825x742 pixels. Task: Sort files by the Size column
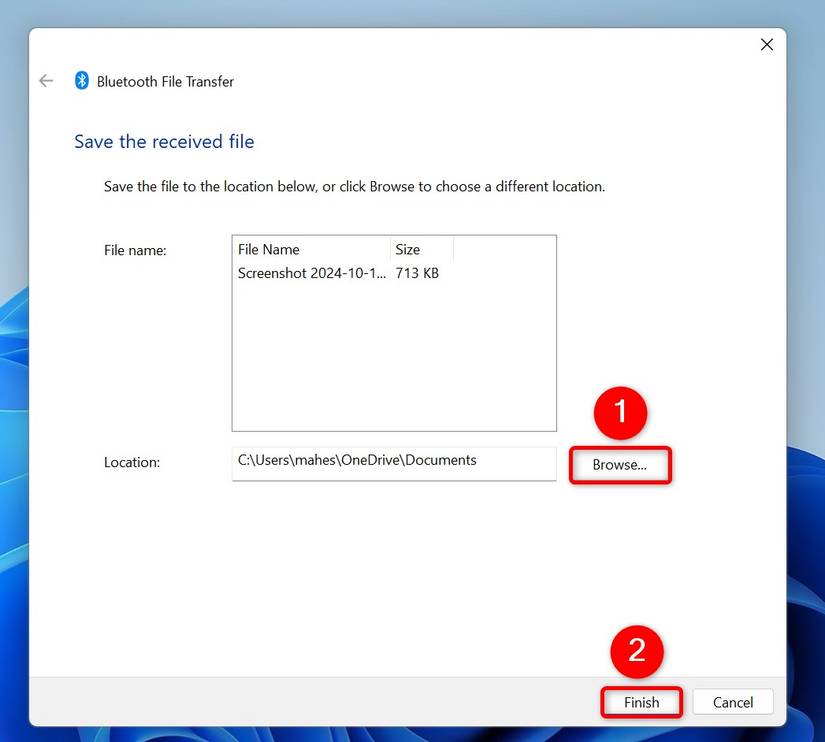pyautogui.click(x=410, y=249)
